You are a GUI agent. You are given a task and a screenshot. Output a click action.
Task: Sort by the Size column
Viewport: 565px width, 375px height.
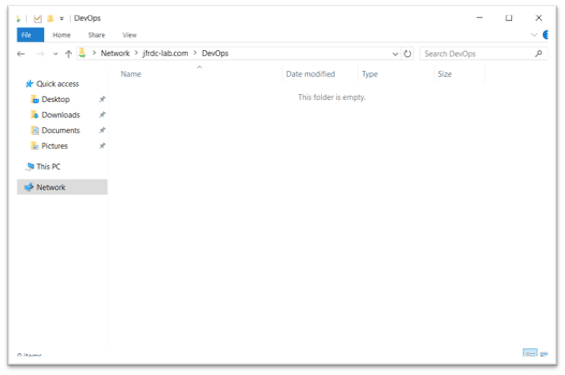[445, 74]
